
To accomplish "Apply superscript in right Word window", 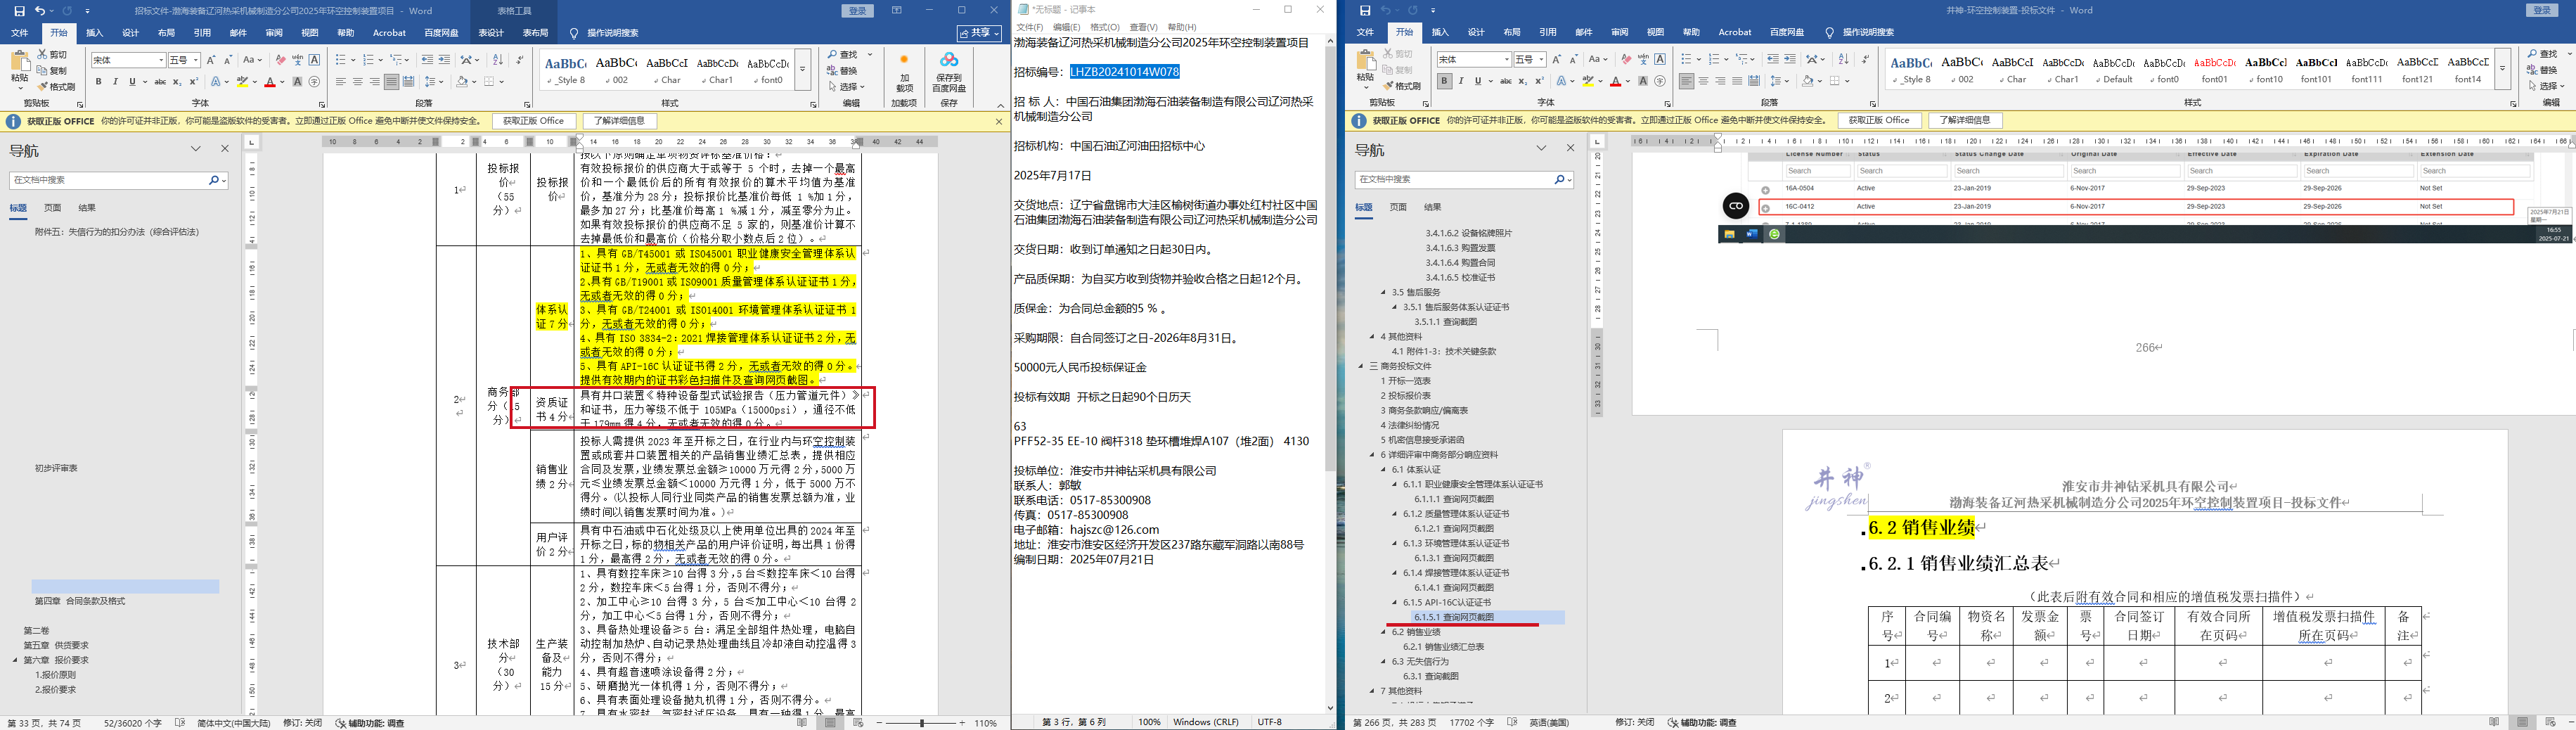I will 1539,81.
